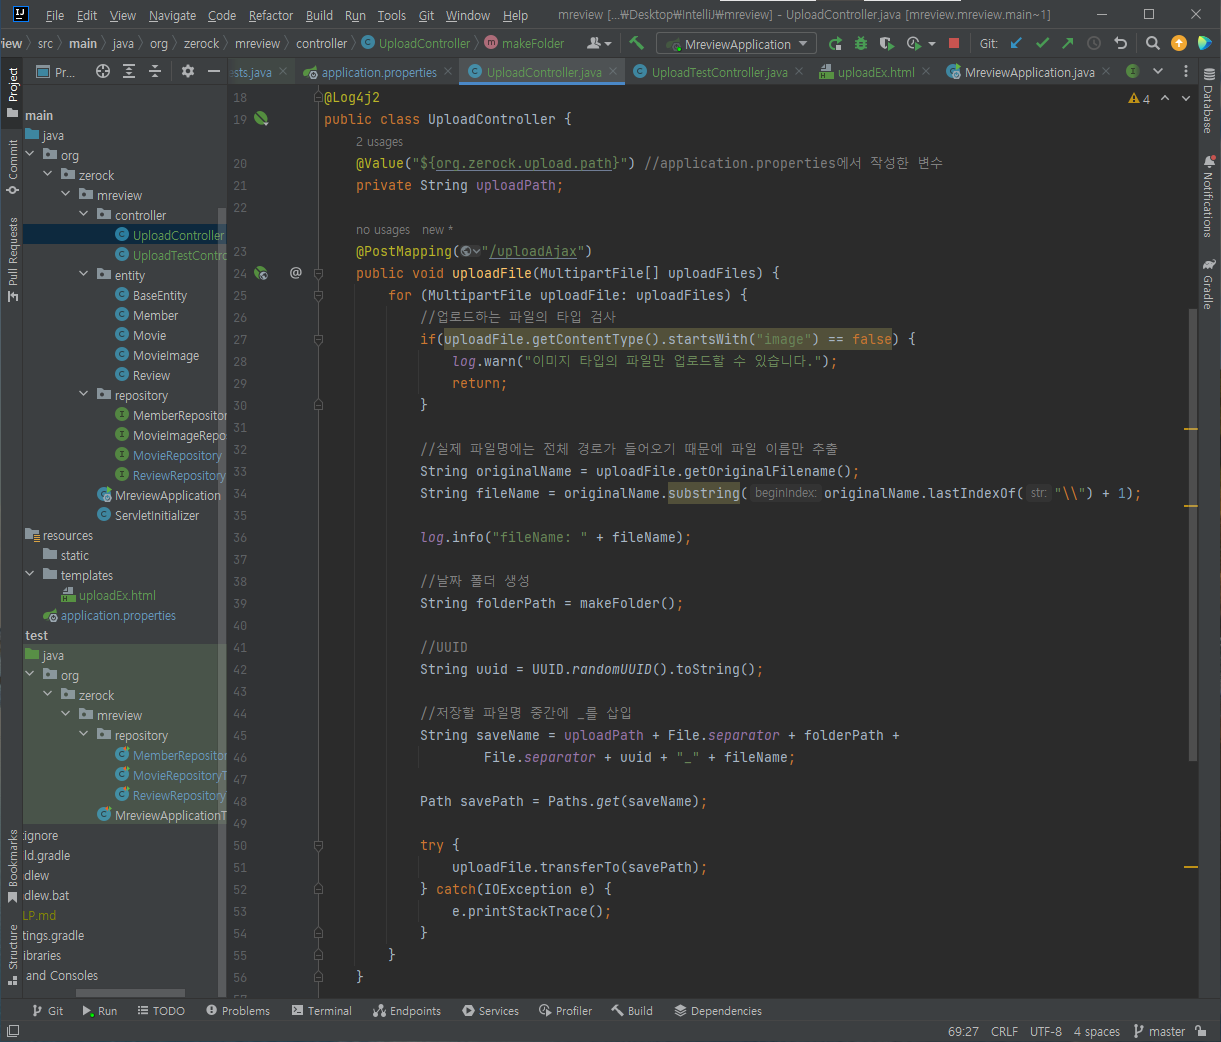
Task: Open the Database tool window
Action: pos(1209,102)
